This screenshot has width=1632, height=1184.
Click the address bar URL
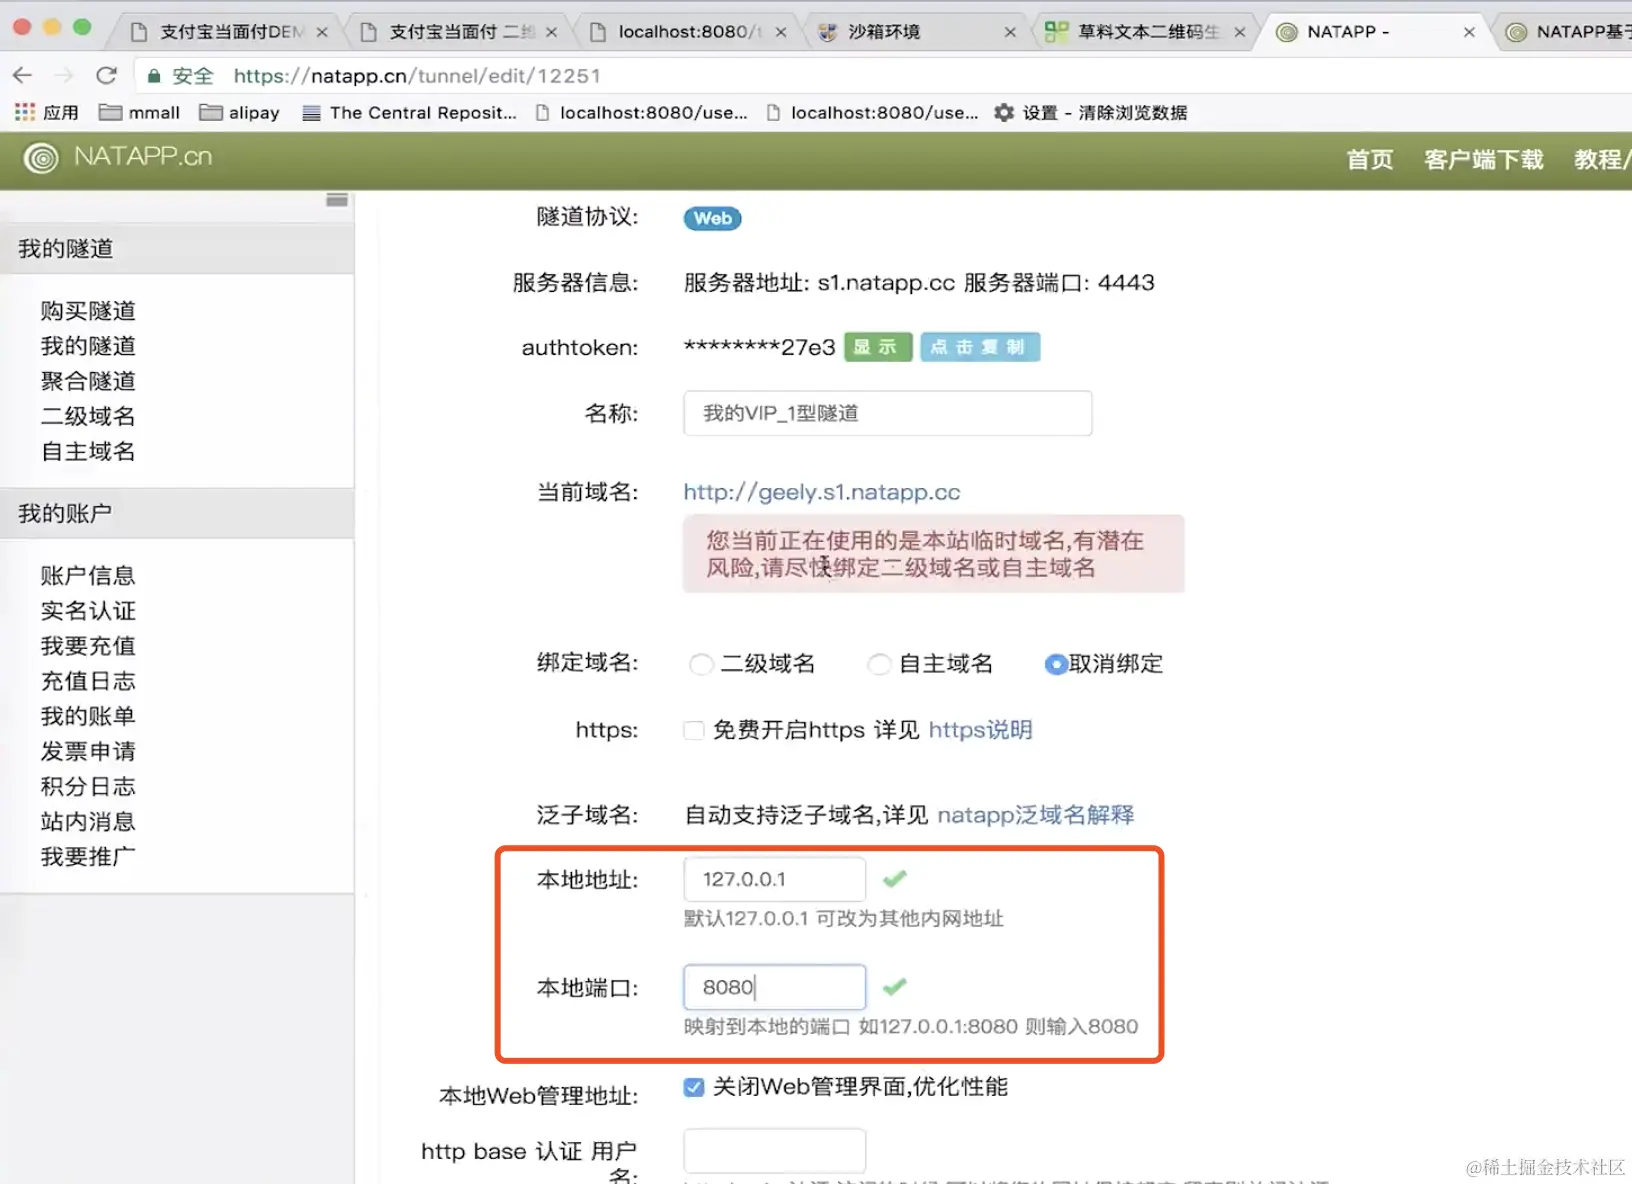pos(417,76)
